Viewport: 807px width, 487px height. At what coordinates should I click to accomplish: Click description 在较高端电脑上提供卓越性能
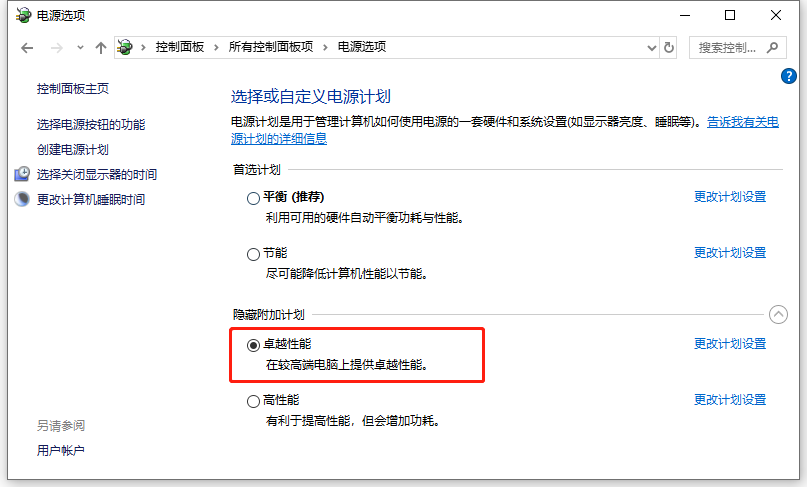[347, 365]
